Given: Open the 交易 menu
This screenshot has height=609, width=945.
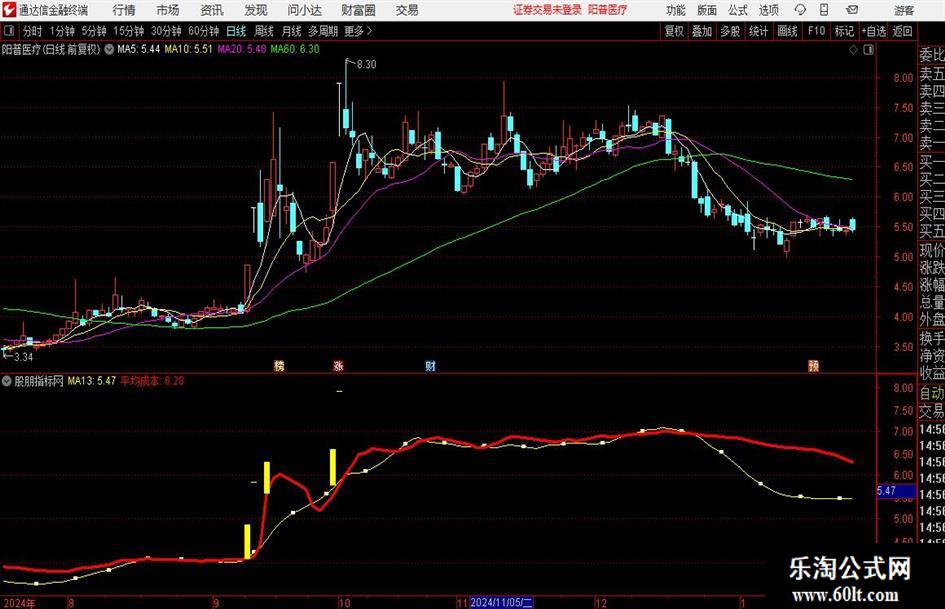Looking at the screenshot, I should [x=407, y=10].
